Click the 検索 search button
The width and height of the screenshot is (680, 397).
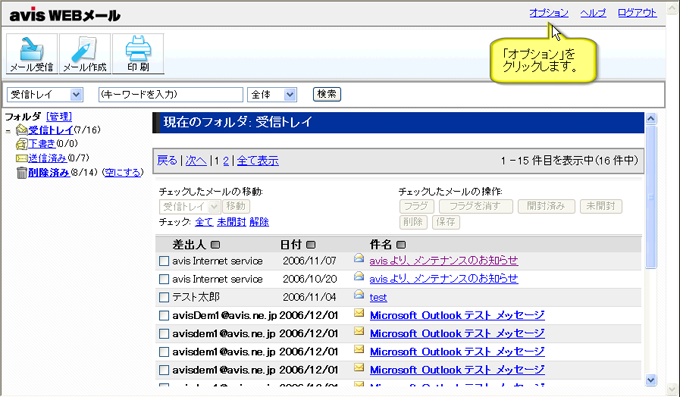coord(327,94)
